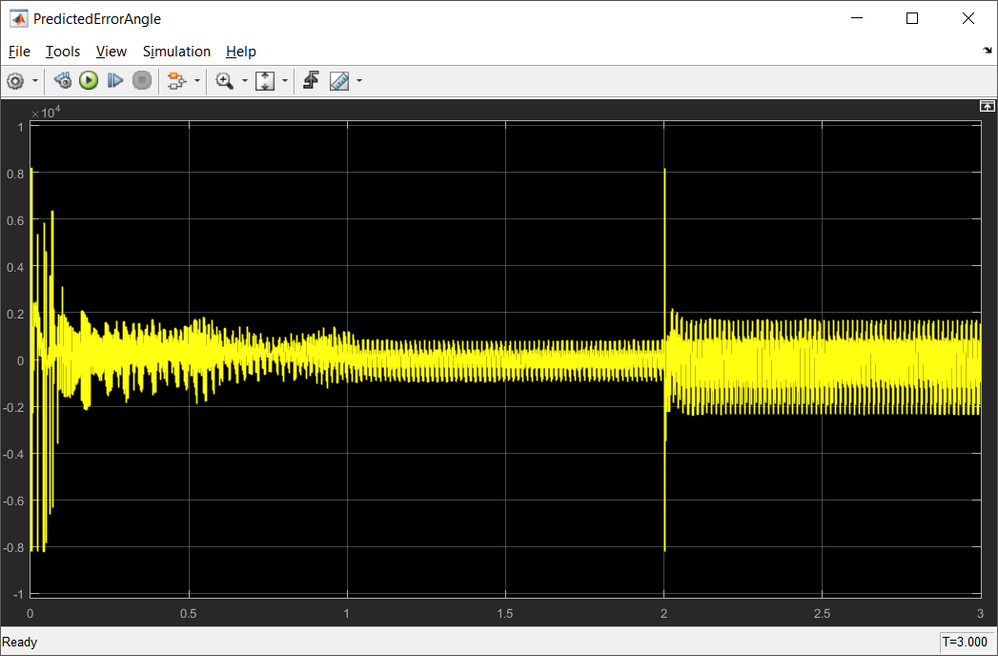Click the Step Forward button
Image resolution: width=998 pixels, height=656 pixels.
(115, 80)
